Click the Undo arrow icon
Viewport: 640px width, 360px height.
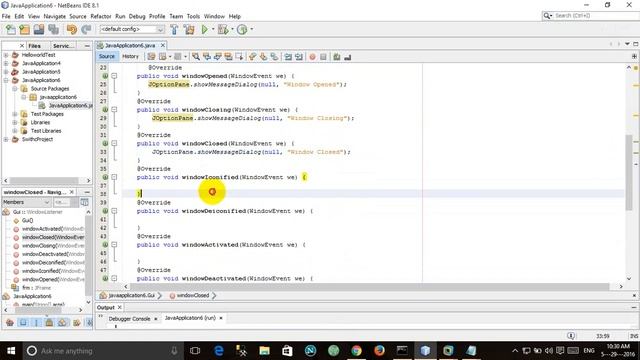click(72, 29)
